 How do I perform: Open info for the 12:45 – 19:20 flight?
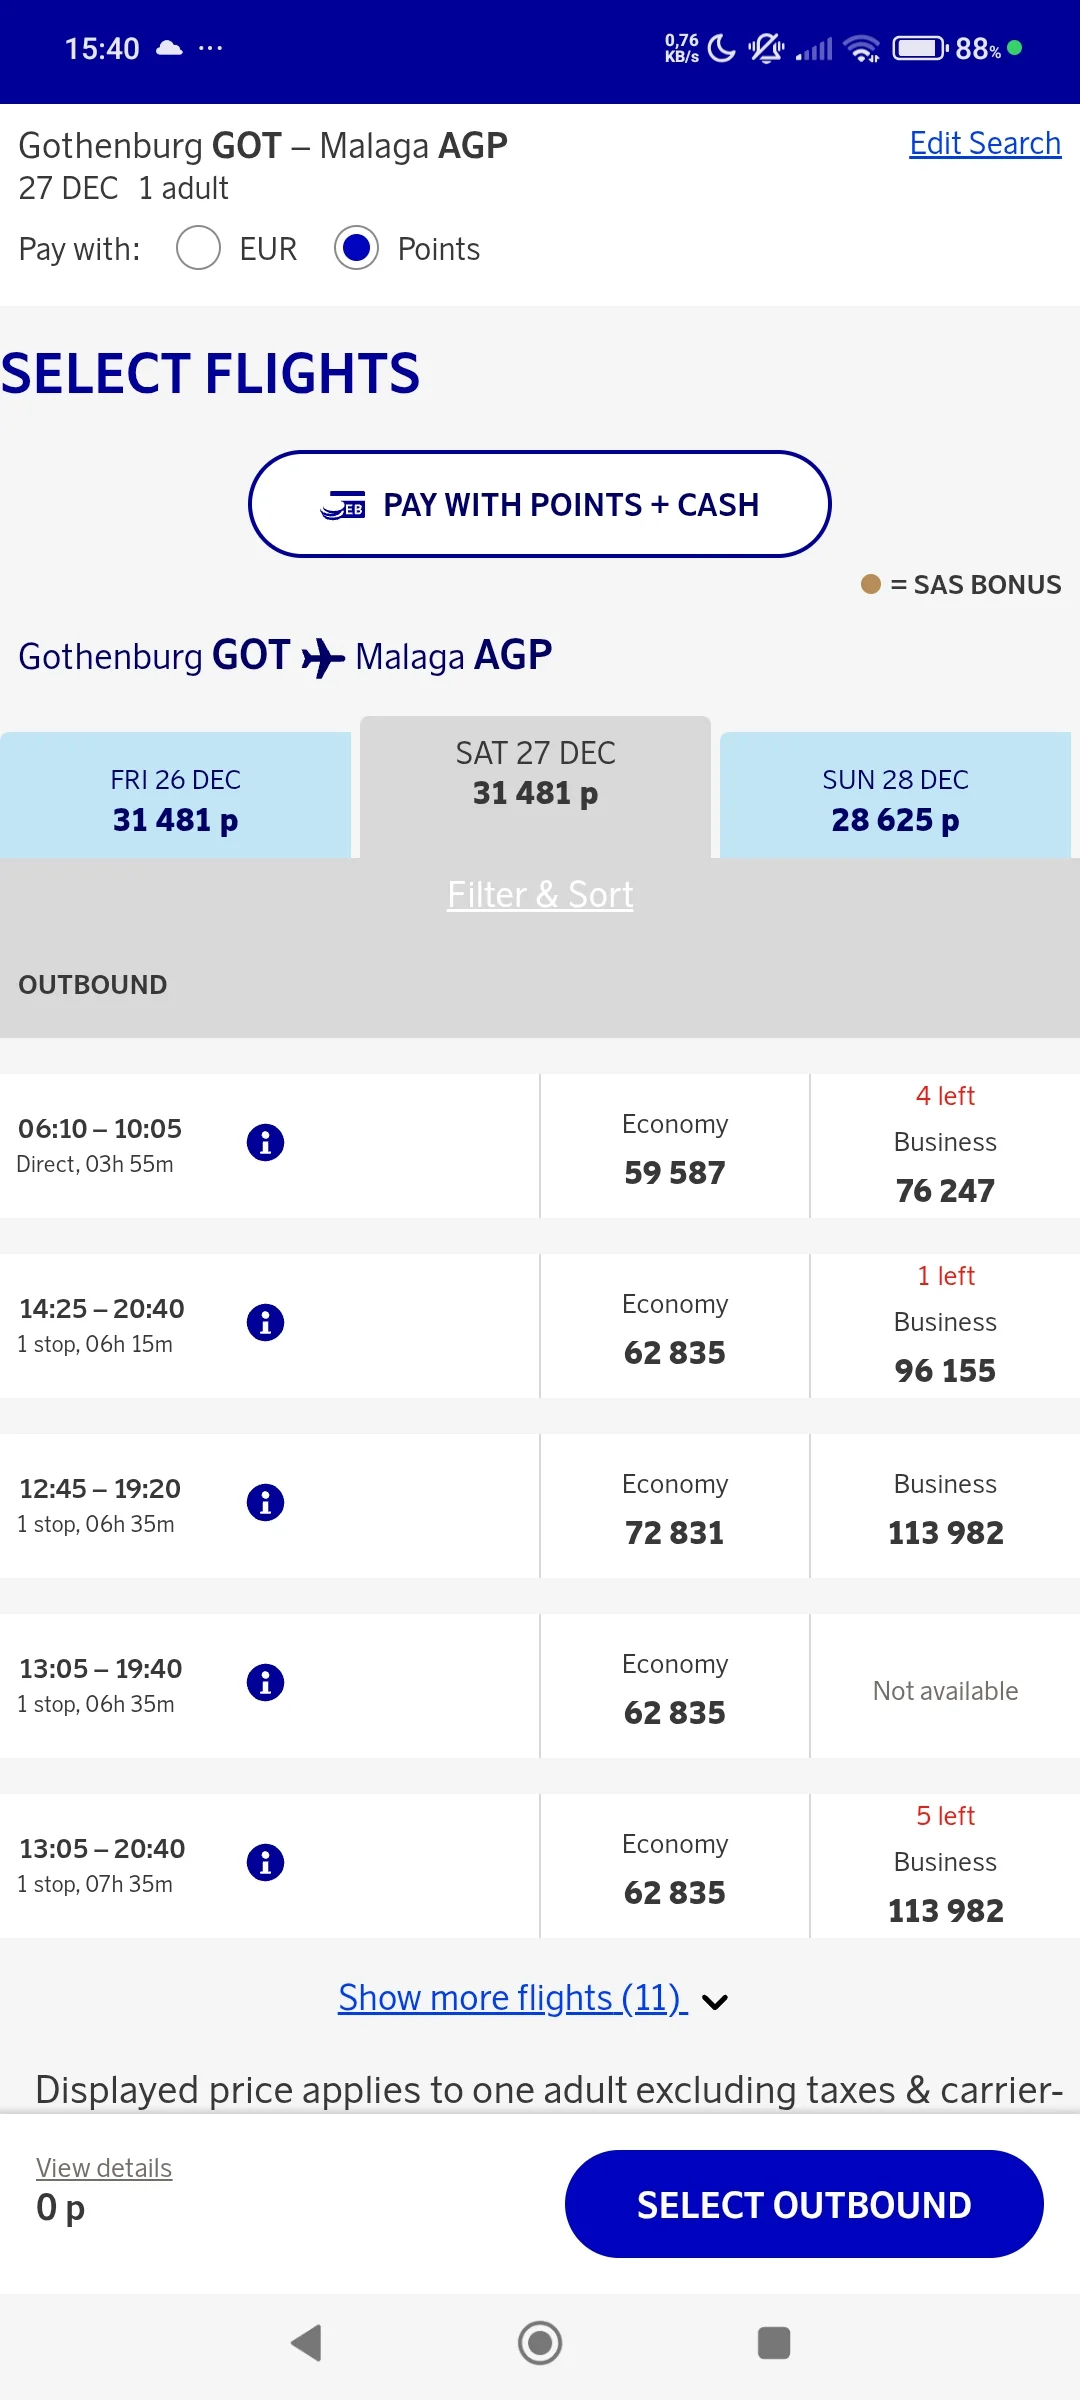coord(265,1502)
